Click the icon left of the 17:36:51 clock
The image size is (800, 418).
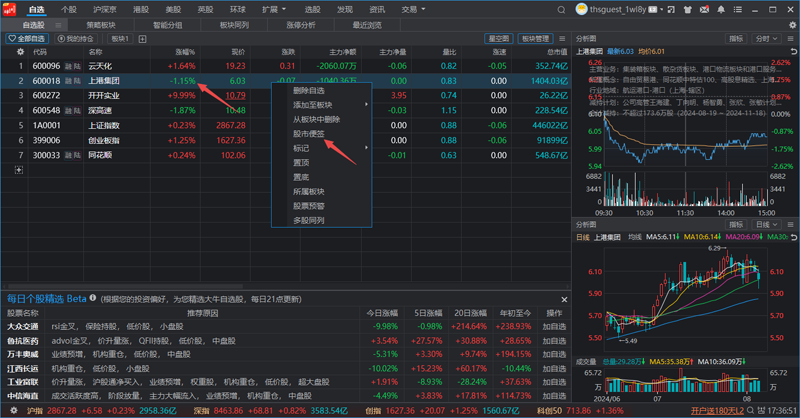tap(761, 410)
